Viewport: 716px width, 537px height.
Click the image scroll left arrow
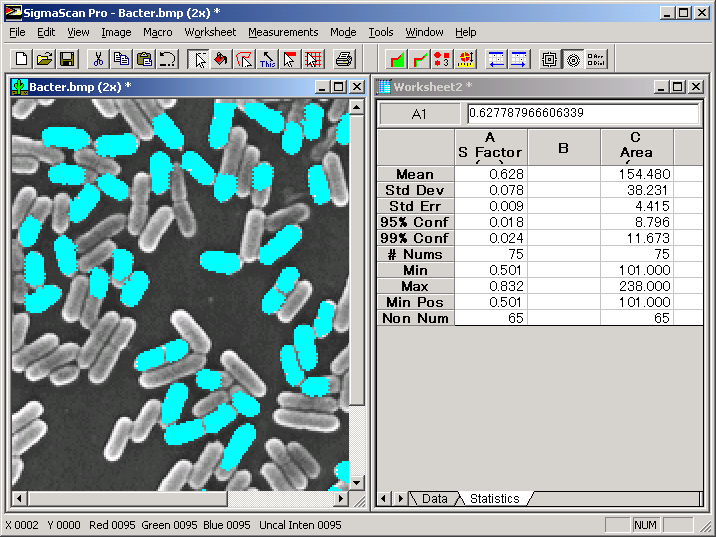click(19, 498)
